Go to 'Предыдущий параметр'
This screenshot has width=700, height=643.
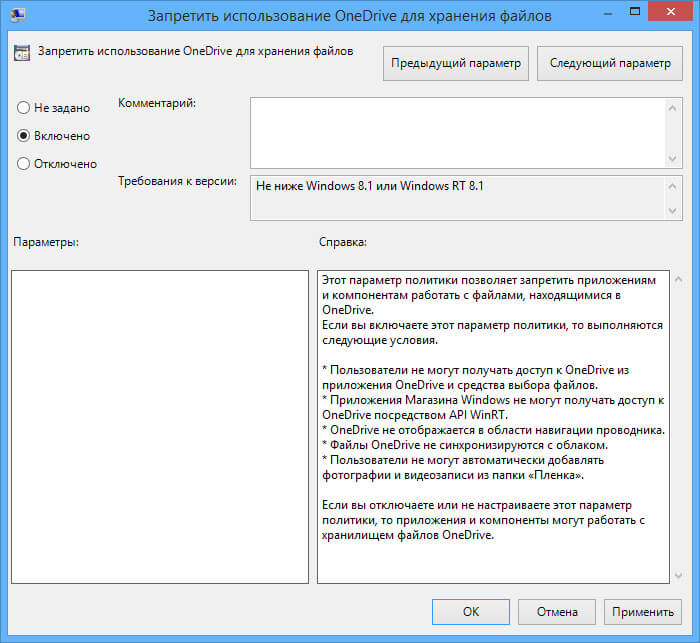tap(456, 63)
